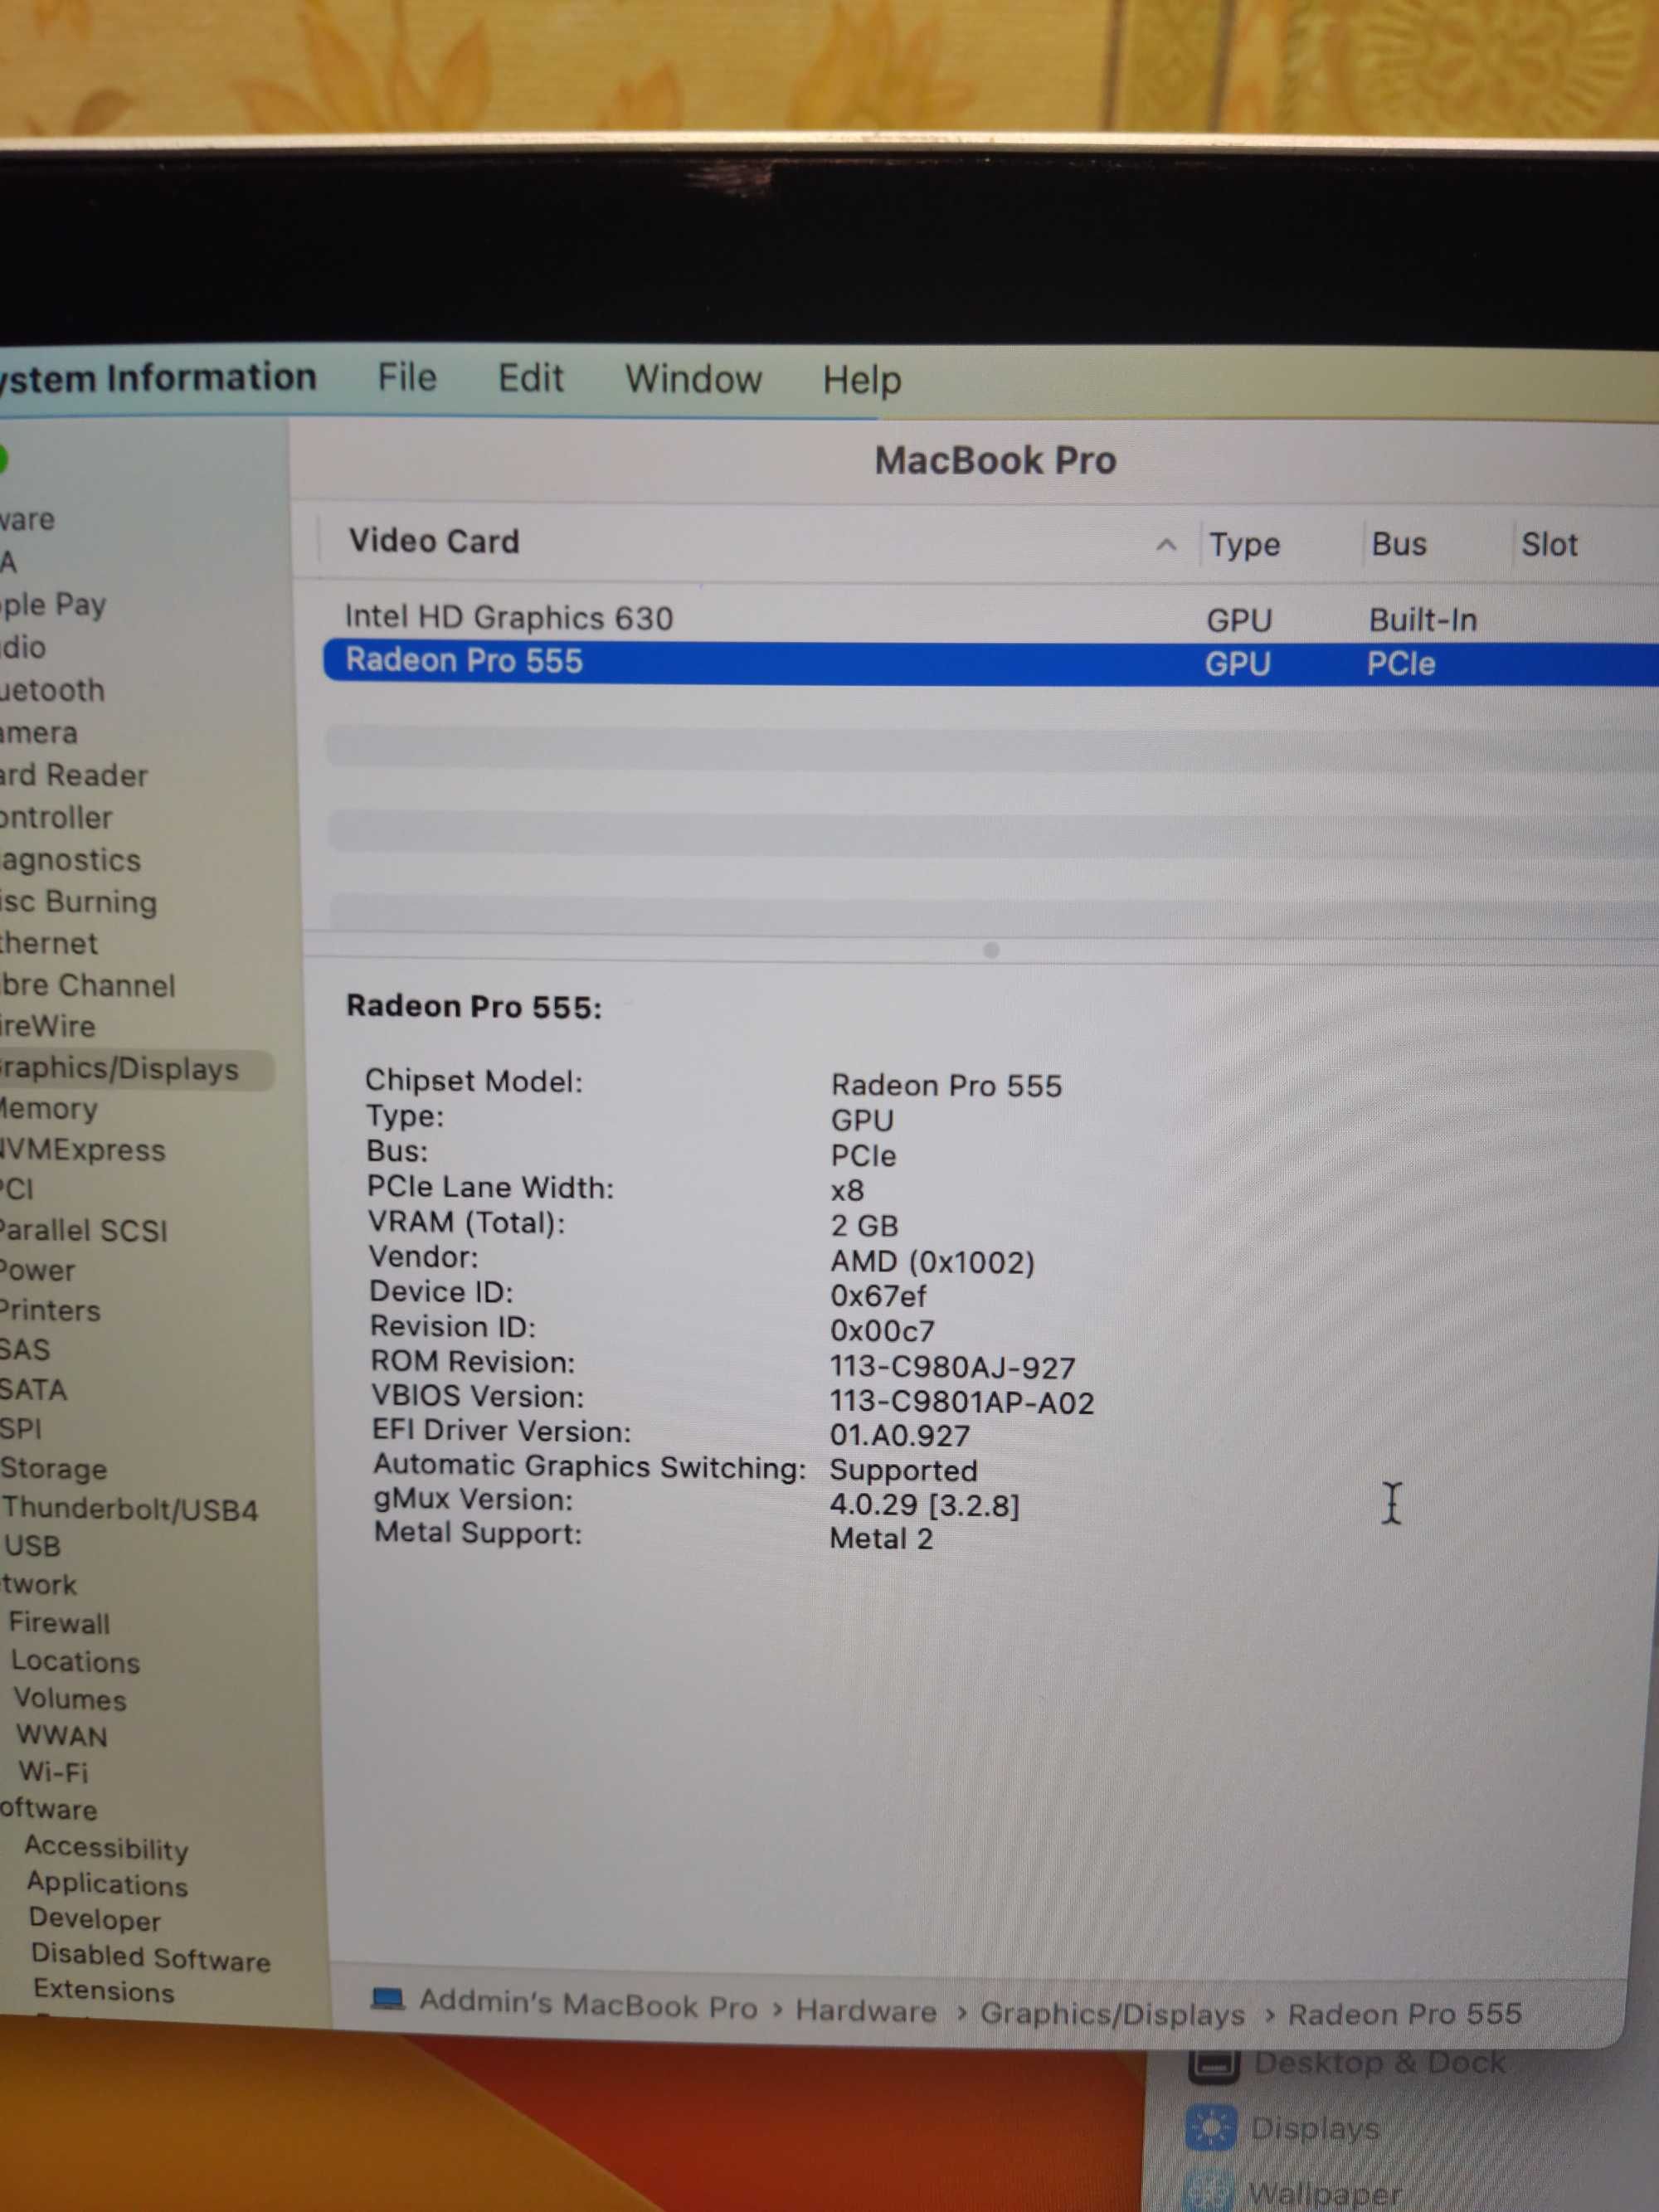
Task: Select the Radeon Pro 555 row in the table
Action: (990, 662)
